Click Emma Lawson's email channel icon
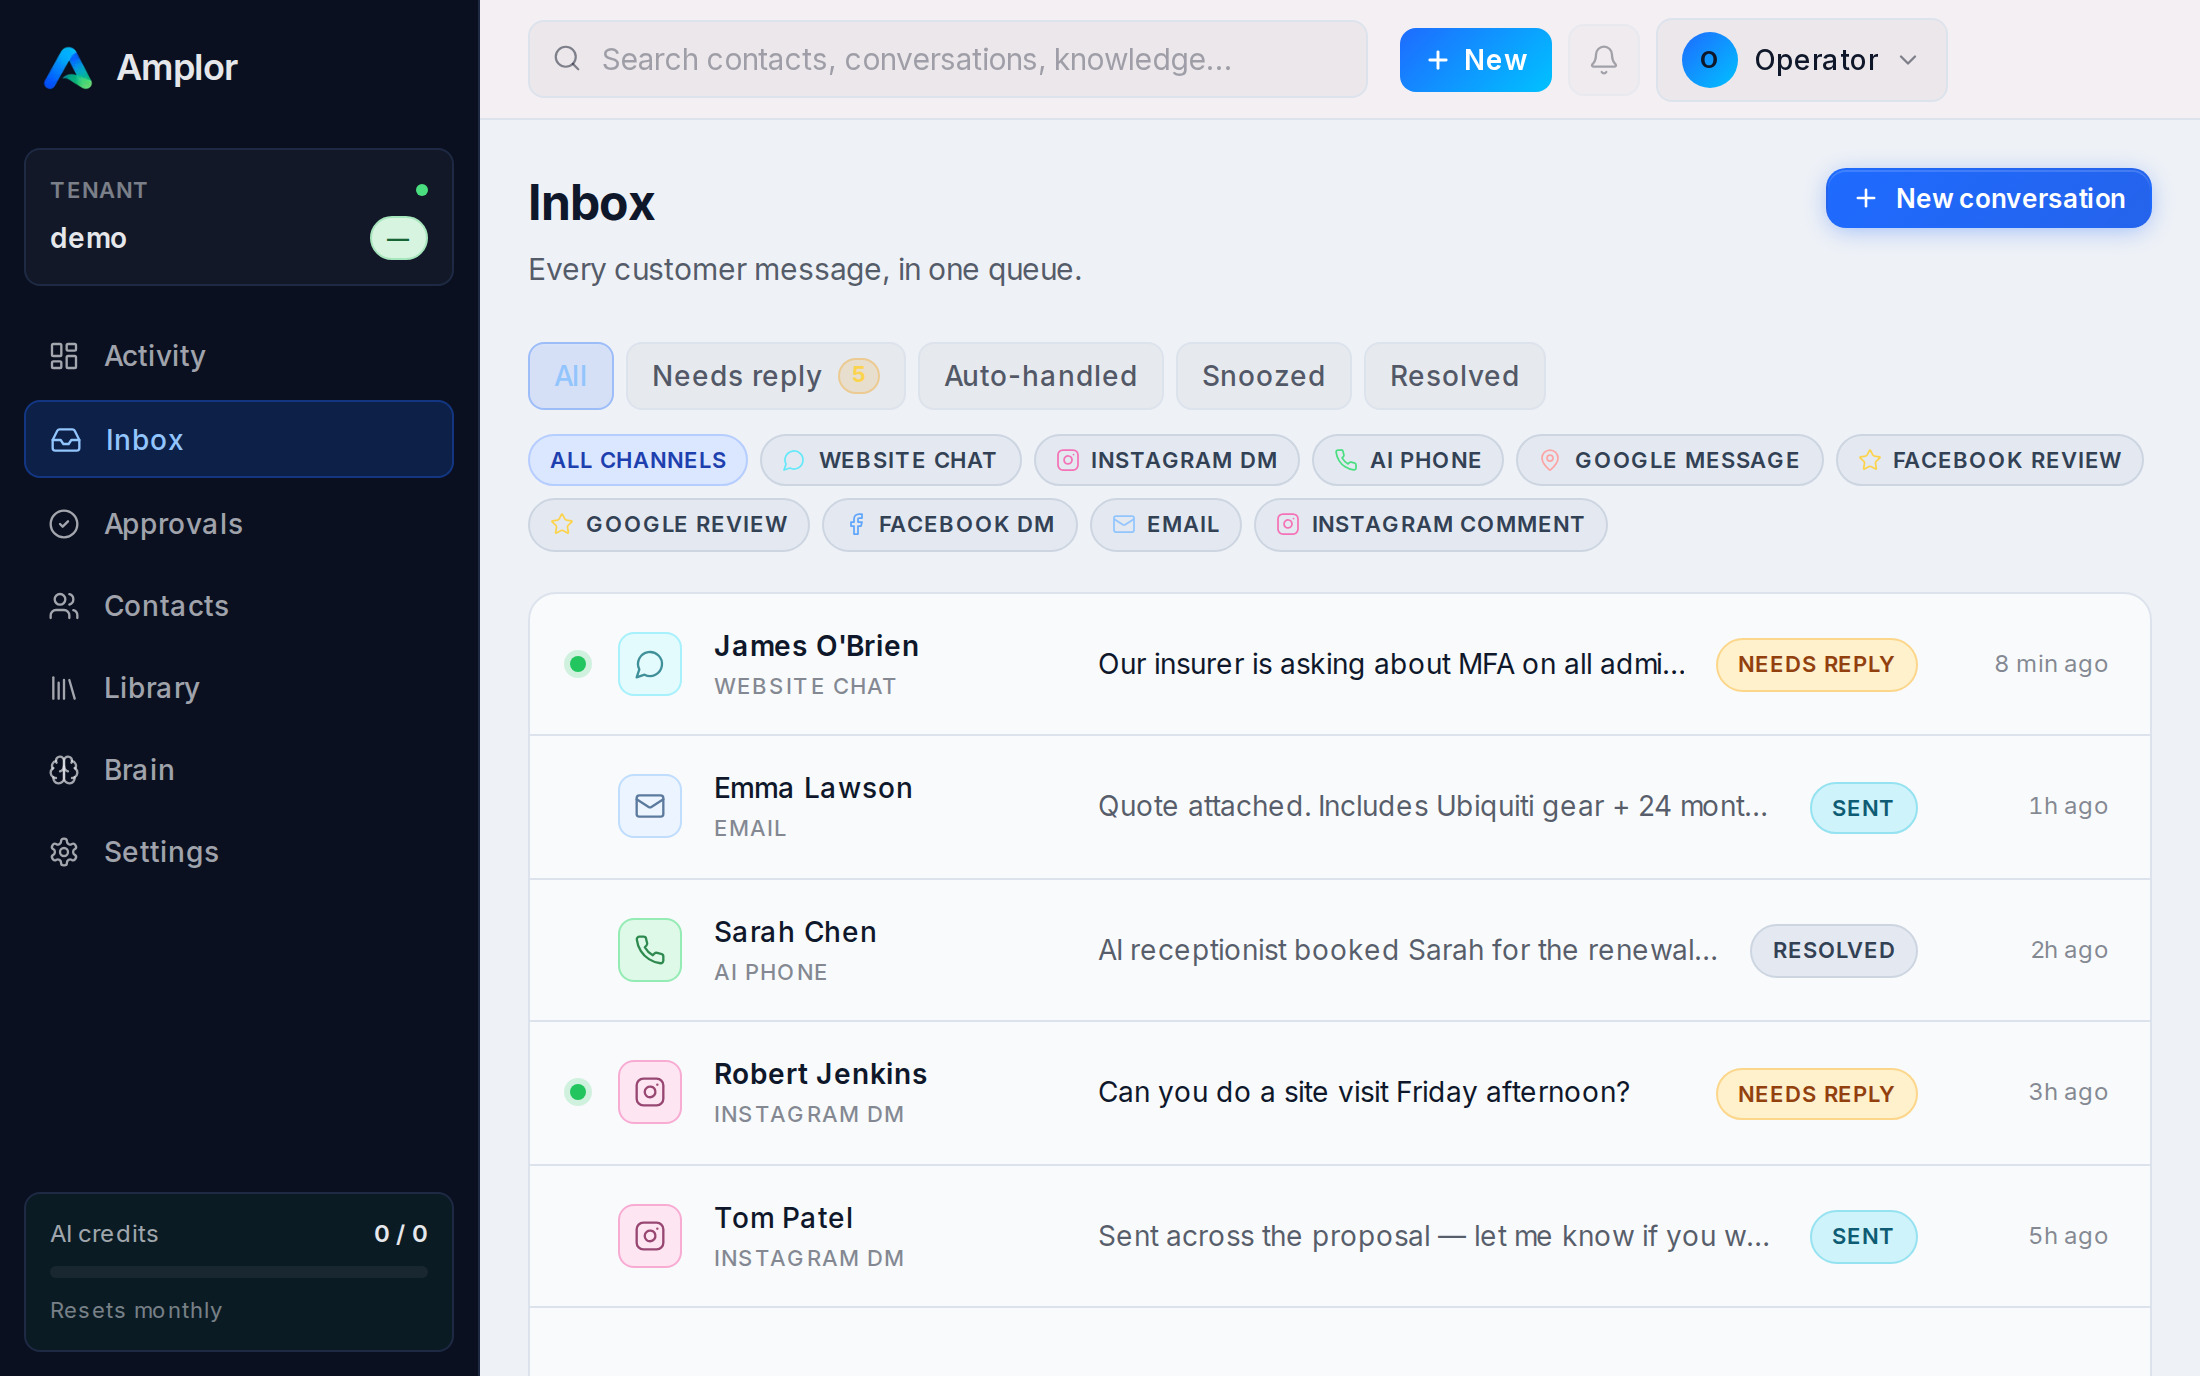Image resolution: width=2200 pixels, height=1376 pixels. click(650, 806)
